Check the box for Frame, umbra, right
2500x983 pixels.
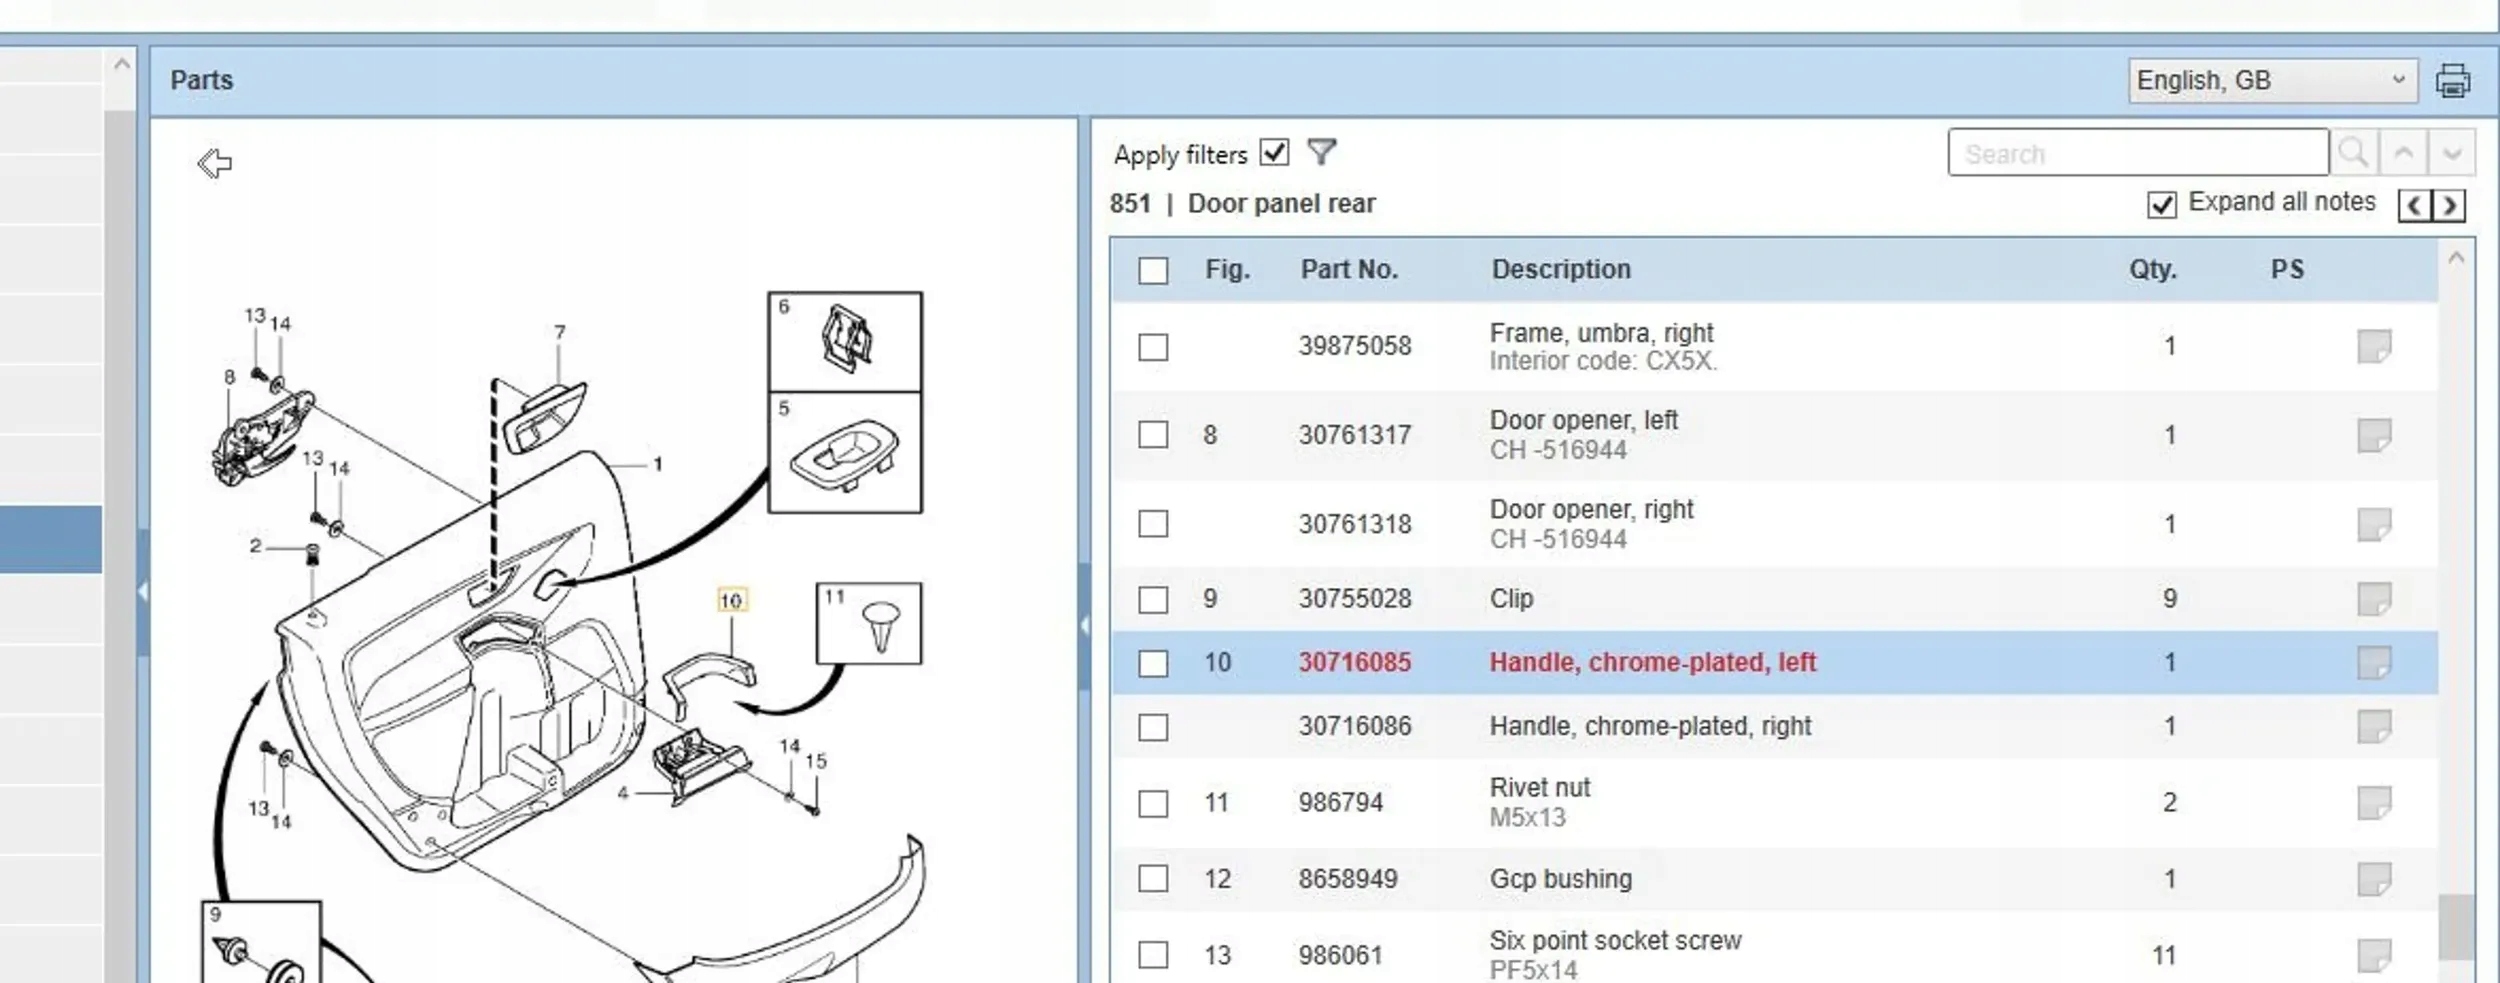point(1153,347)
